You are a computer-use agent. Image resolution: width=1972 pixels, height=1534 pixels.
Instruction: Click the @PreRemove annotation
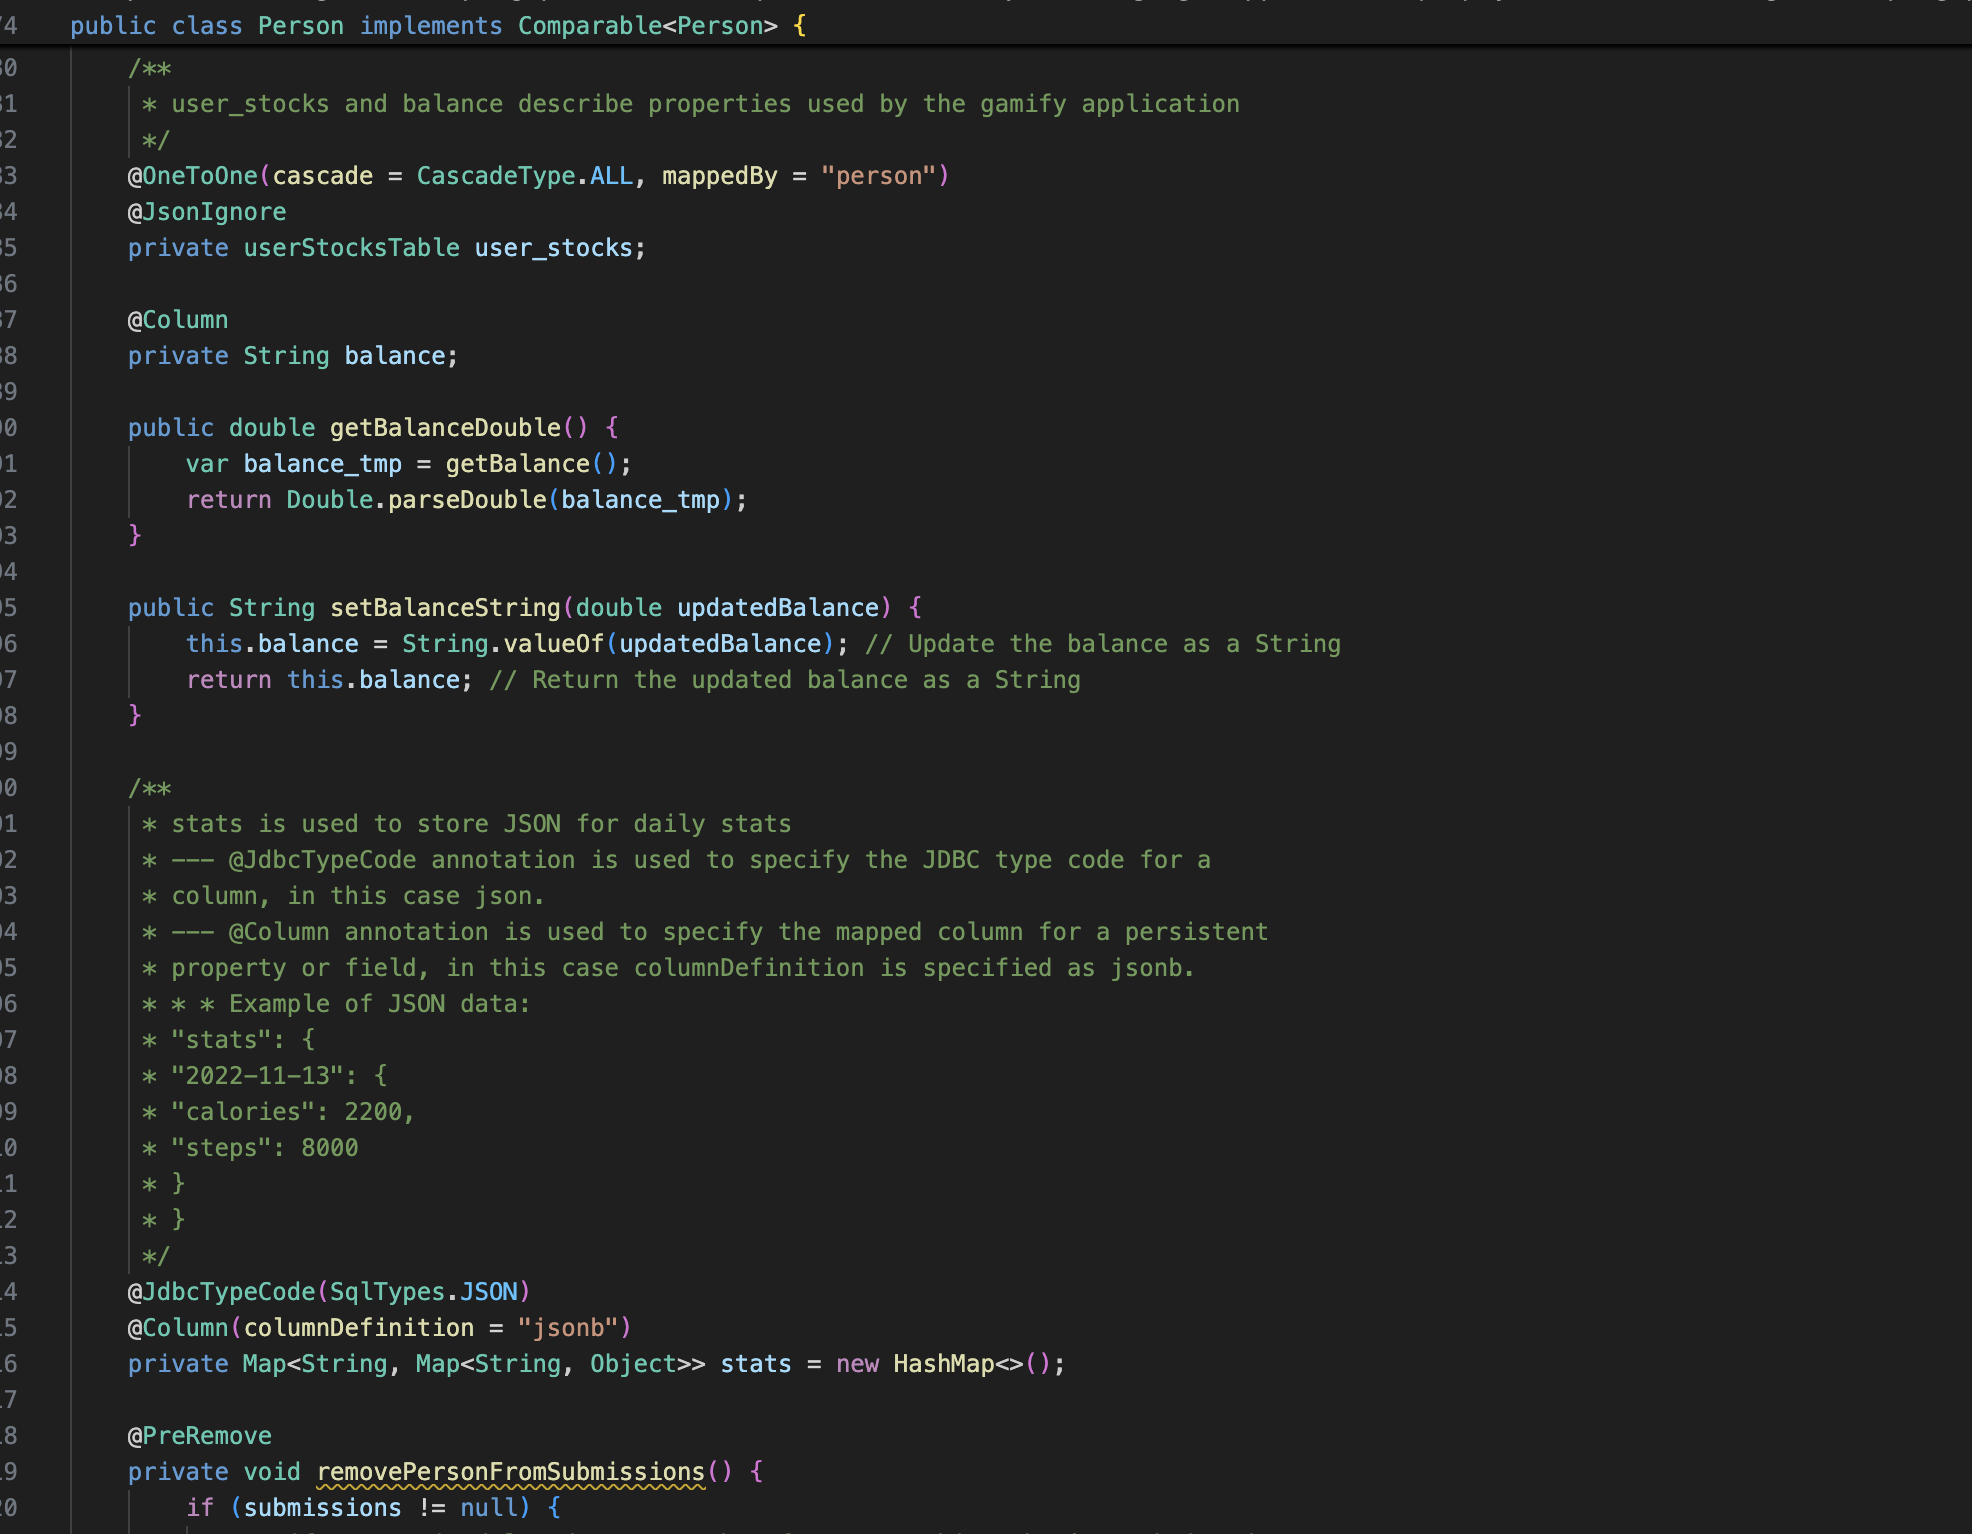click(x=200, y=1436)
